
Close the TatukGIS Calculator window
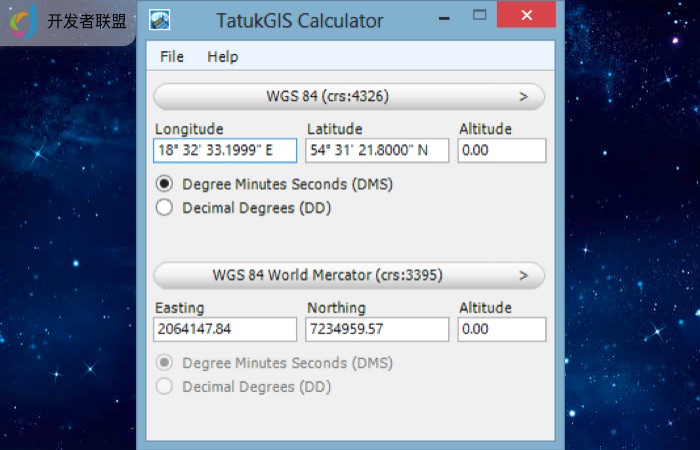point(527,15)
